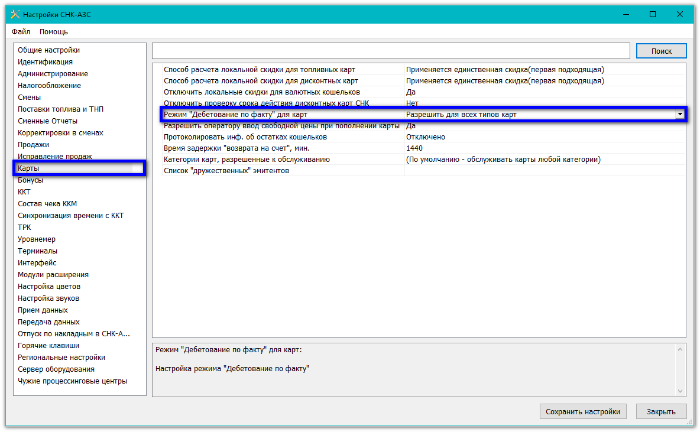Select the Общие настройки category
This screenshot has height=432, width=700.
point(48,50)
